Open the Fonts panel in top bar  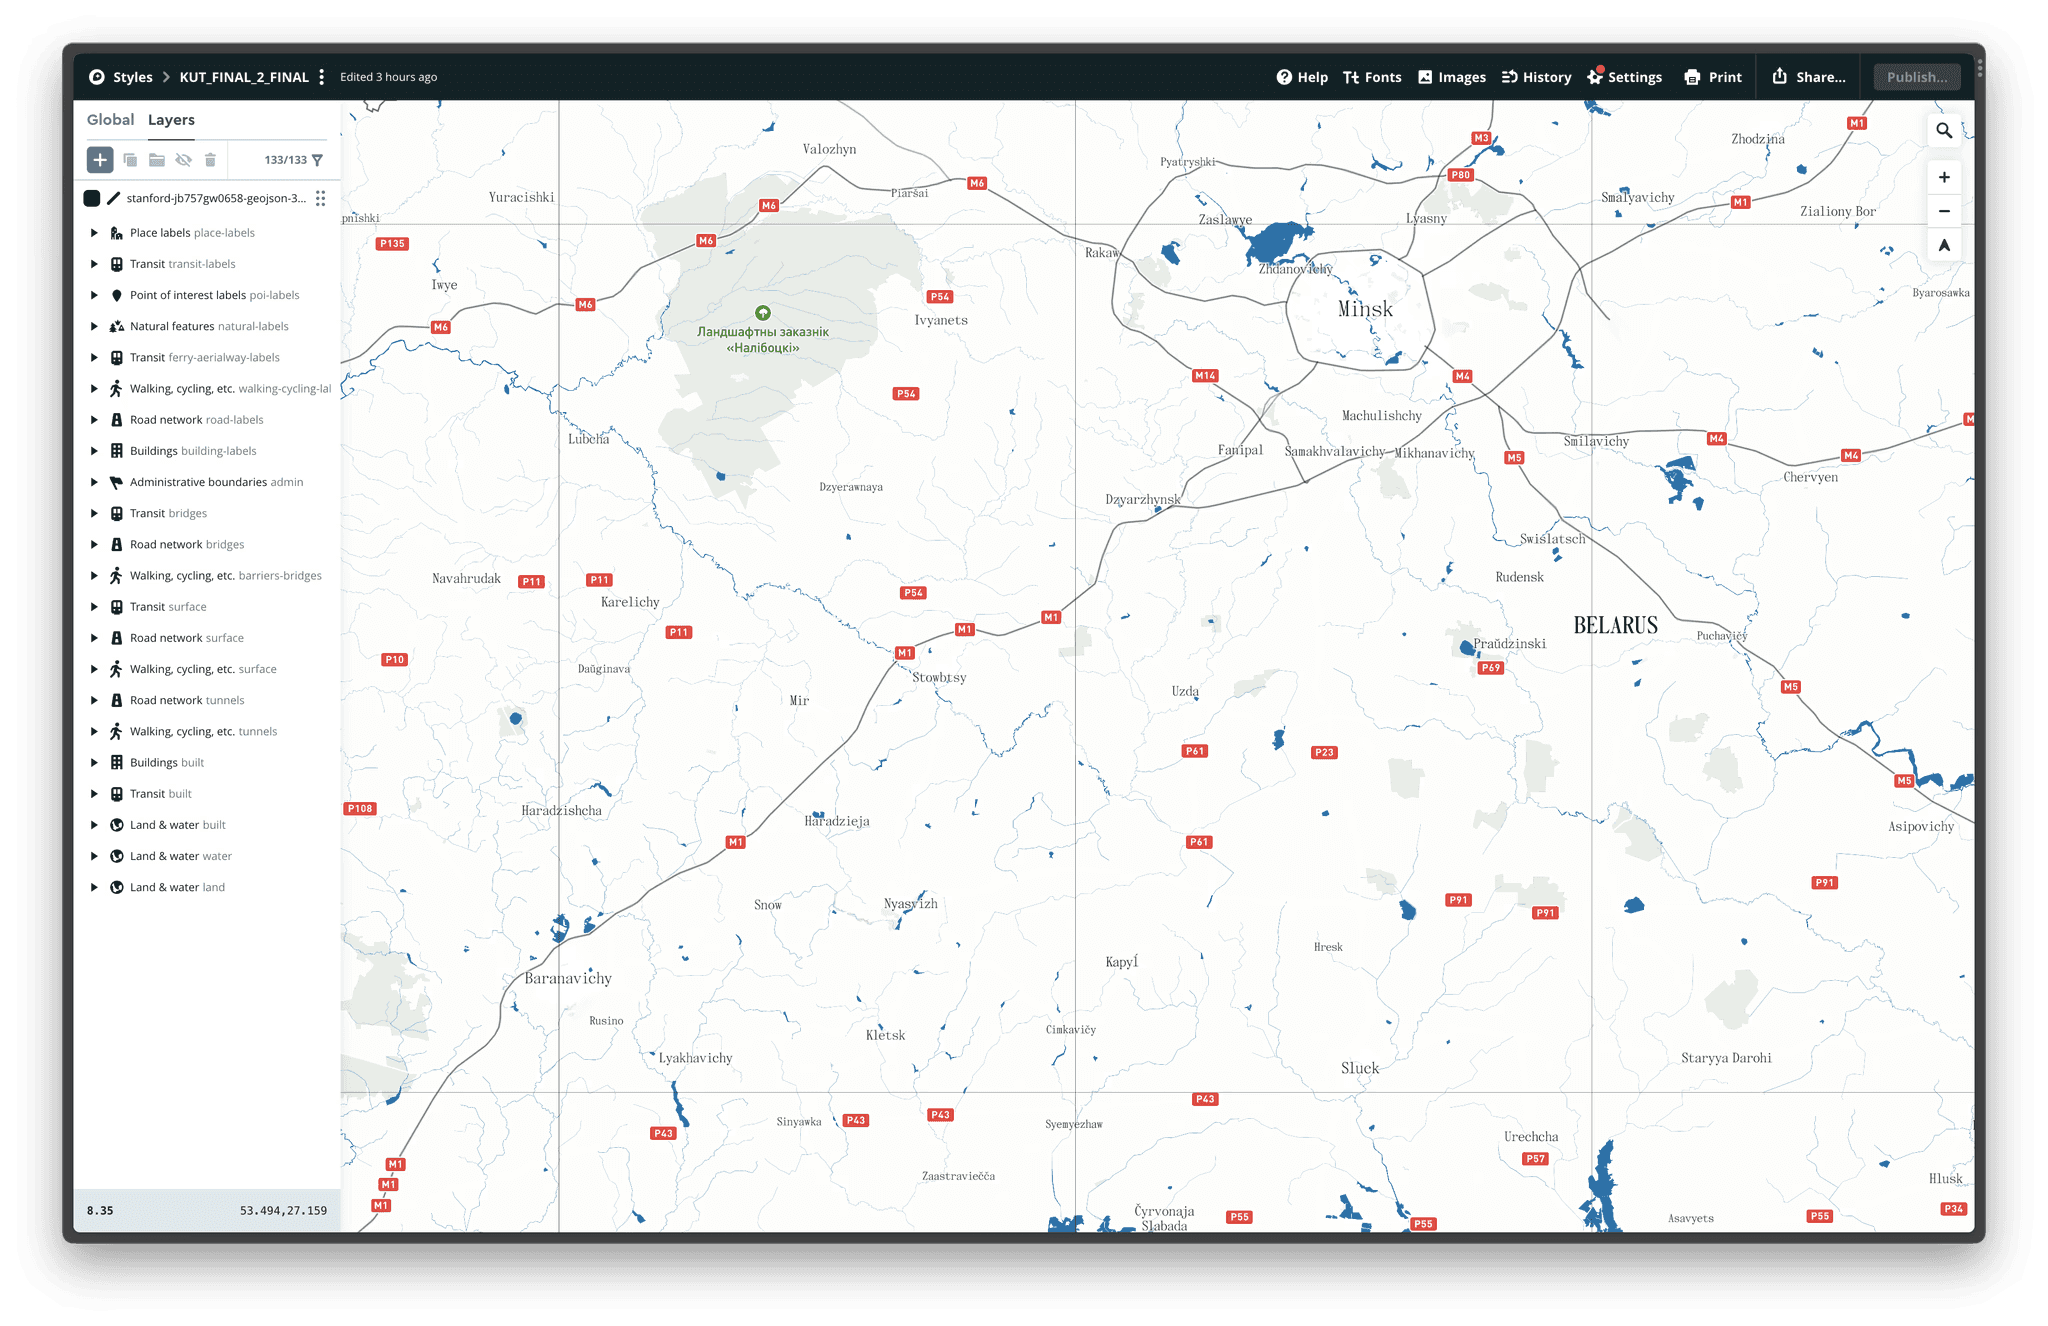tap(1372, 77)
